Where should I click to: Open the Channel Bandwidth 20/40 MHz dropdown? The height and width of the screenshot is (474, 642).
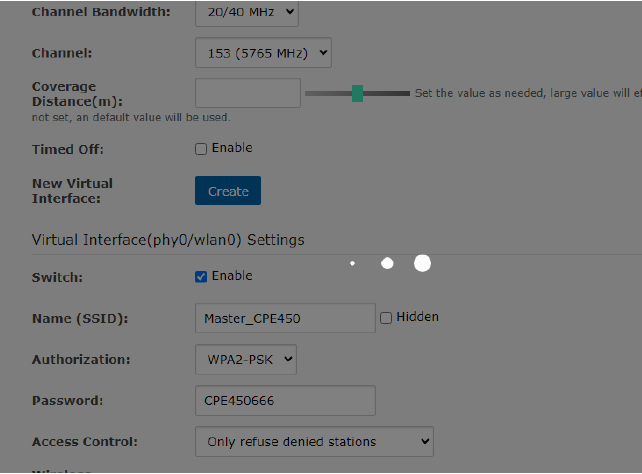(246, 12)
